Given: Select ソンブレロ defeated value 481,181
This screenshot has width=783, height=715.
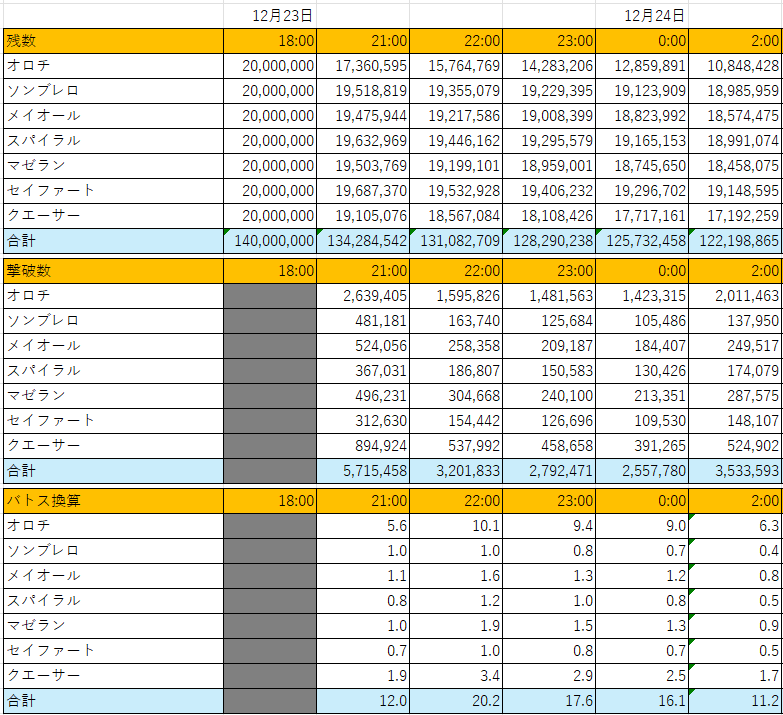Looking at the screenshot, I should pyautogui.click(x=363, y=321).
